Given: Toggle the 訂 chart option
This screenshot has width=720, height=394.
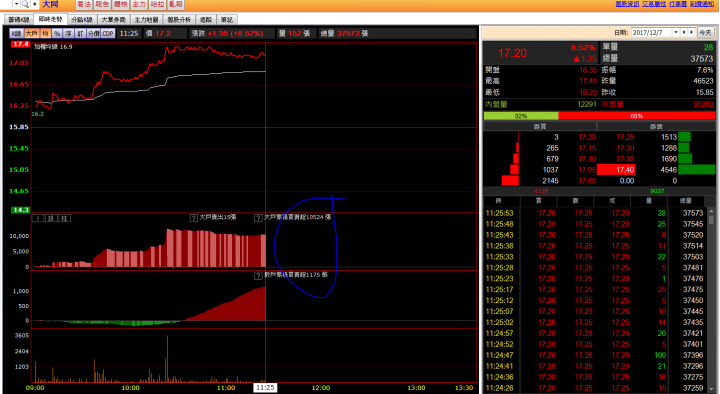Looking at the screenshot, I should [x=80, y=34].
